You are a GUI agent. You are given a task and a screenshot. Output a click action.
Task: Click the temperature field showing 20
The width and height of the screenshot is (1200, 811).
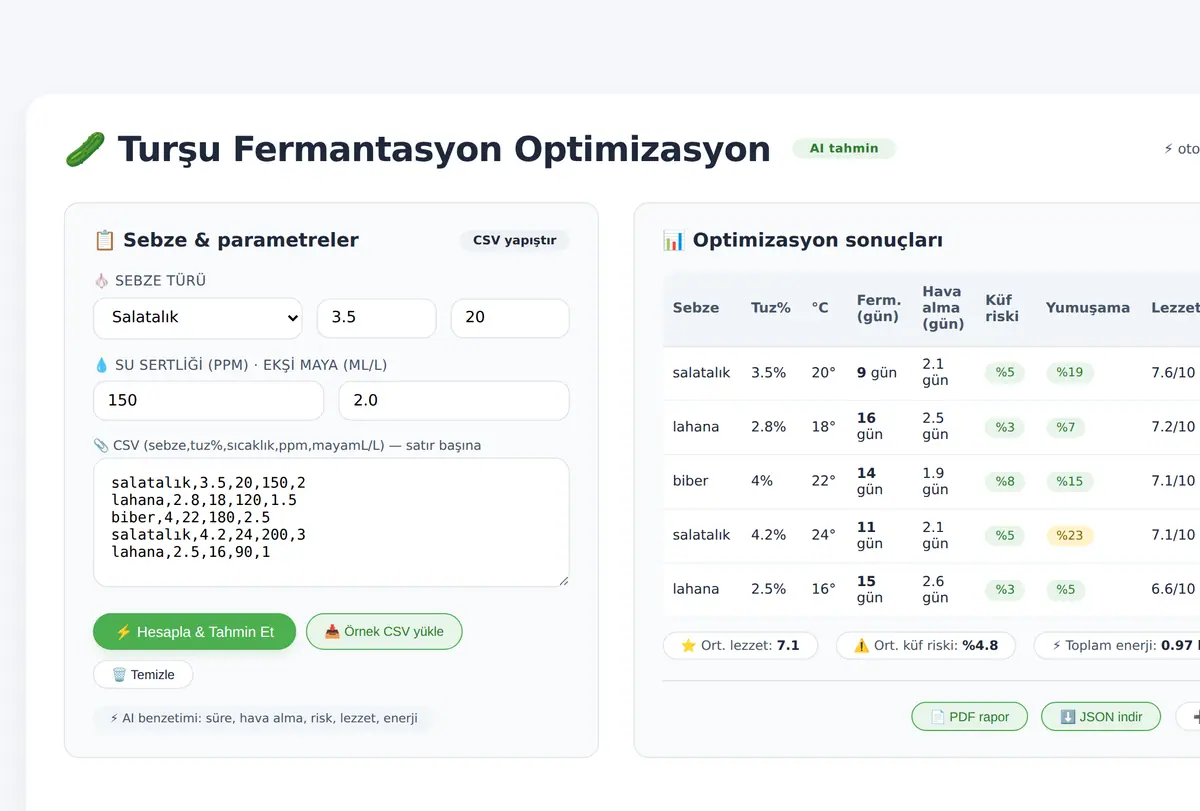click(510, 318)
